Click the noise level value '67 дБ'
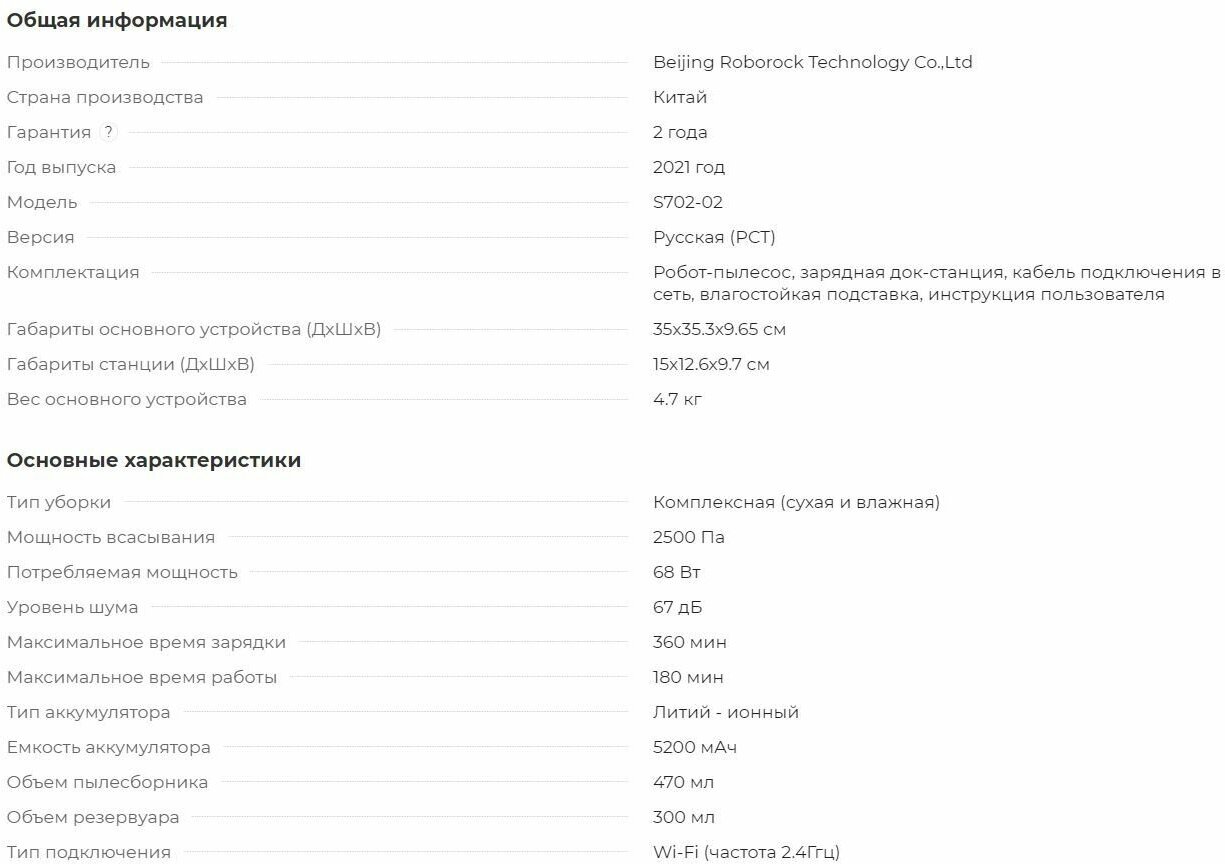 tap(678, 607)
